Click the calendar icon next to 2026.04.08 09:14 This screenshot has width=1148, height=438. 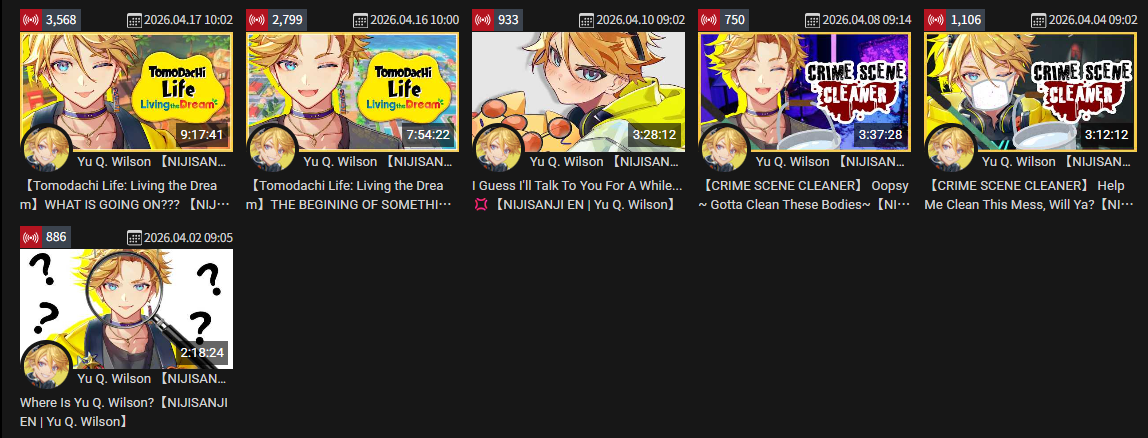(812, 21)
